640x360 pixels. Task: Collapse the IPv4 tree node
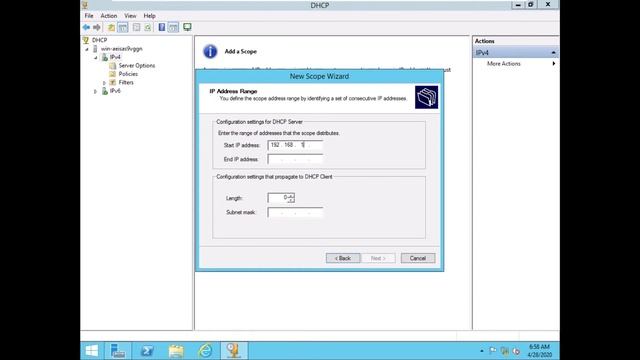(x=96, y=58)
